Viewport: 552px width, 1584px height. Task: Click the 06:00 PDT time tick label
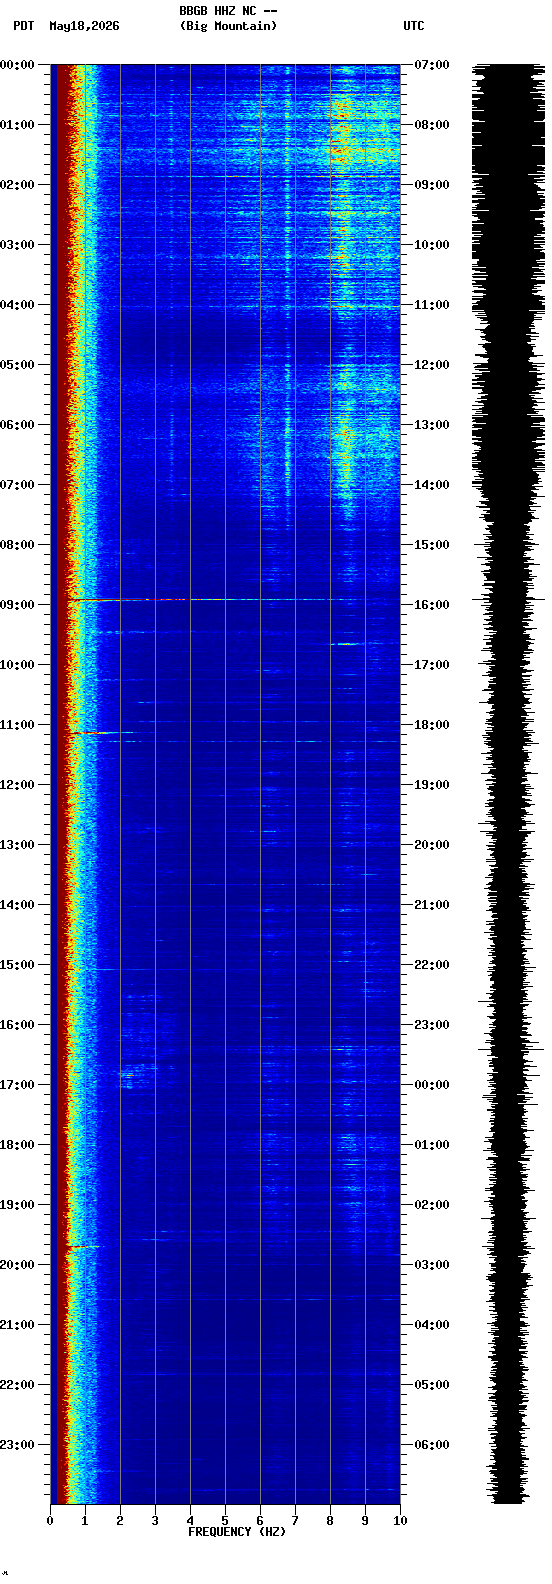pyautogui.click(x=18, y=425)
